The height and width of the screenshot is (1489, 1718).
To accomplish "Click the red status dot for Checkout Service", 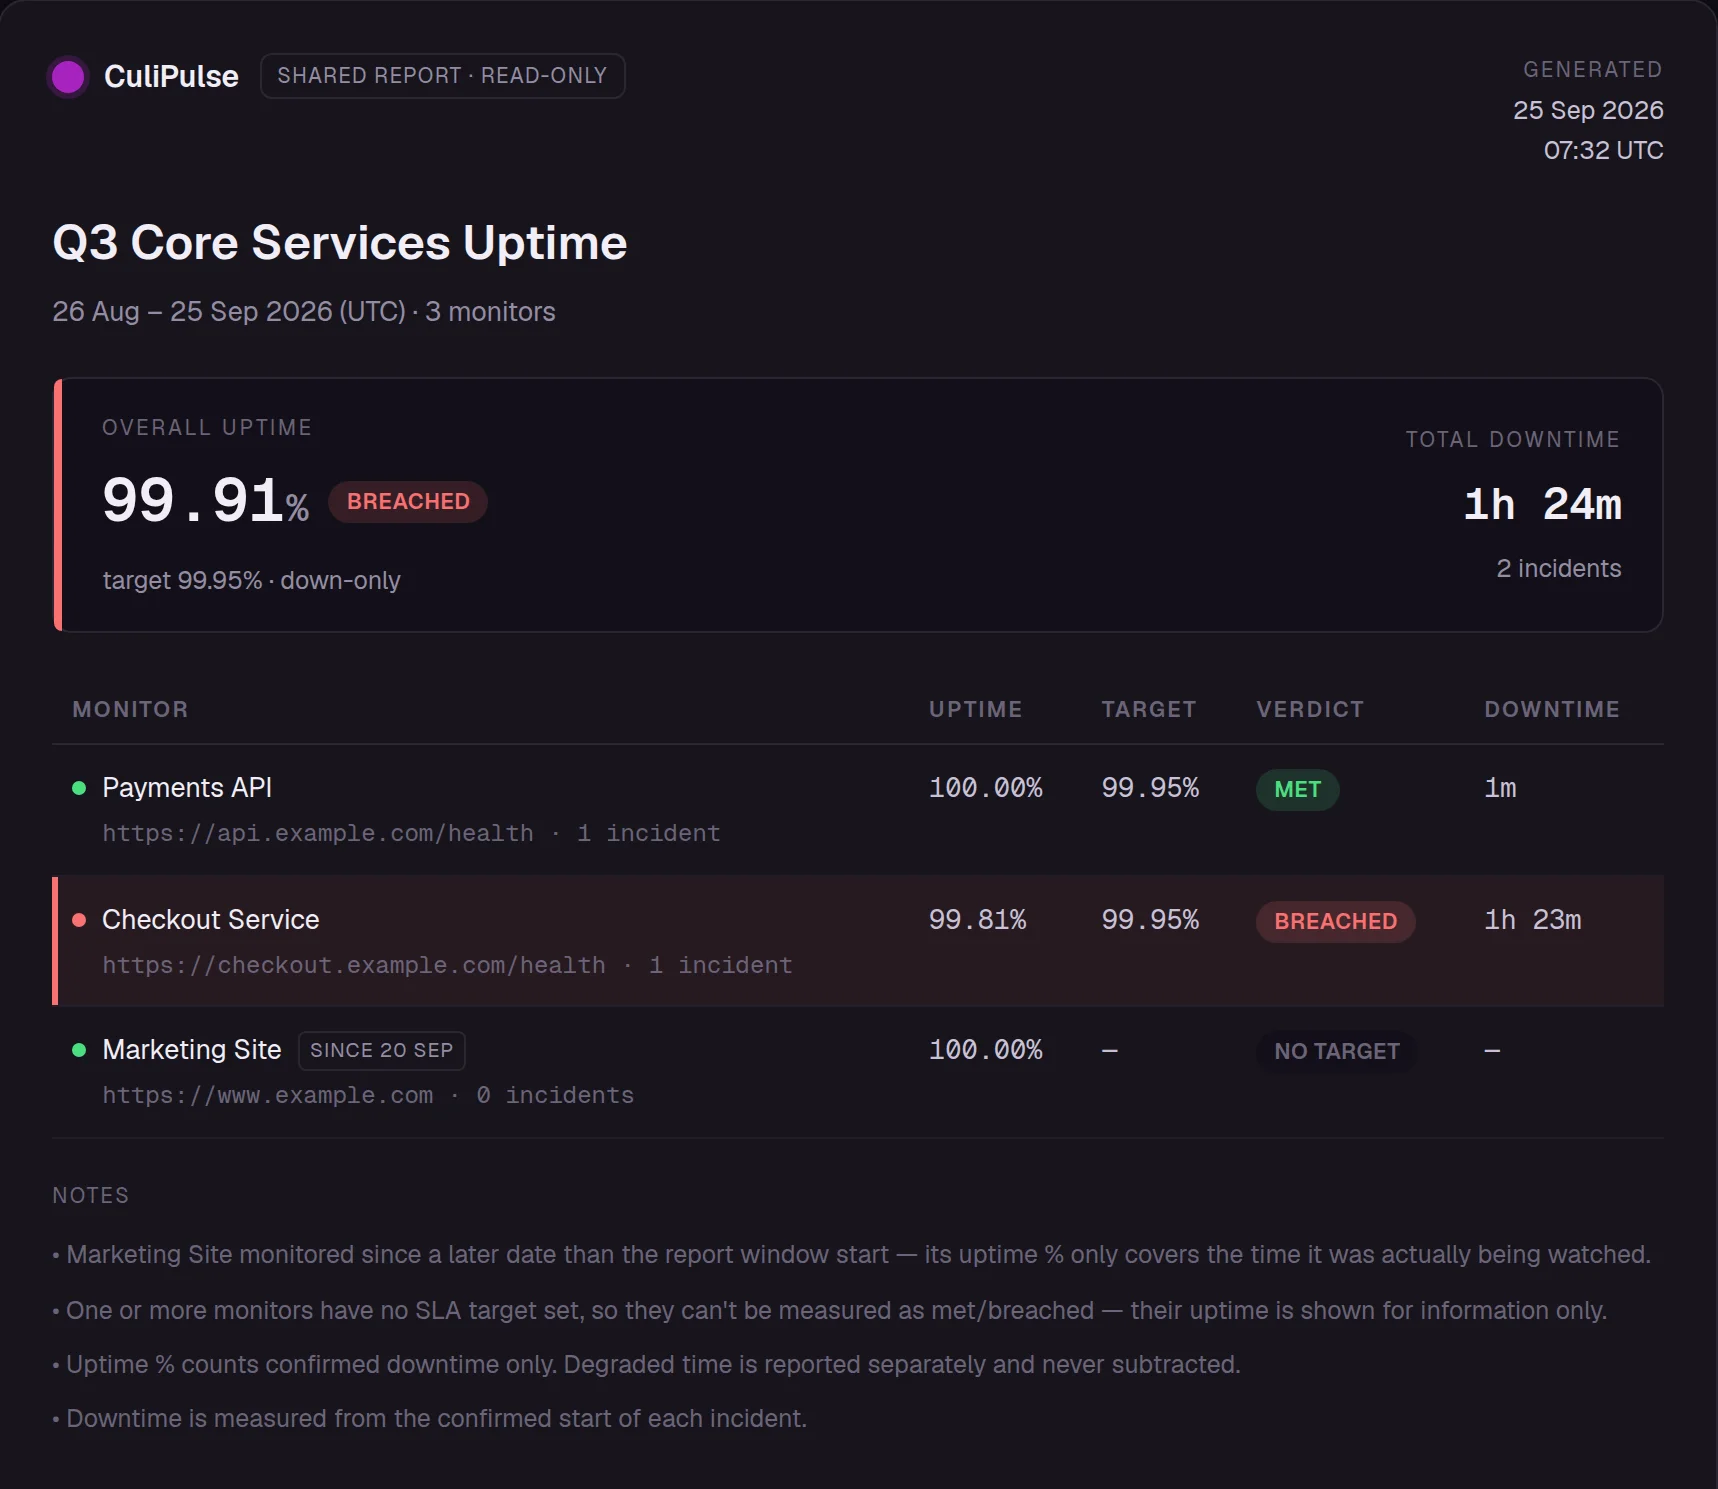I will click(x=79, y=920).
